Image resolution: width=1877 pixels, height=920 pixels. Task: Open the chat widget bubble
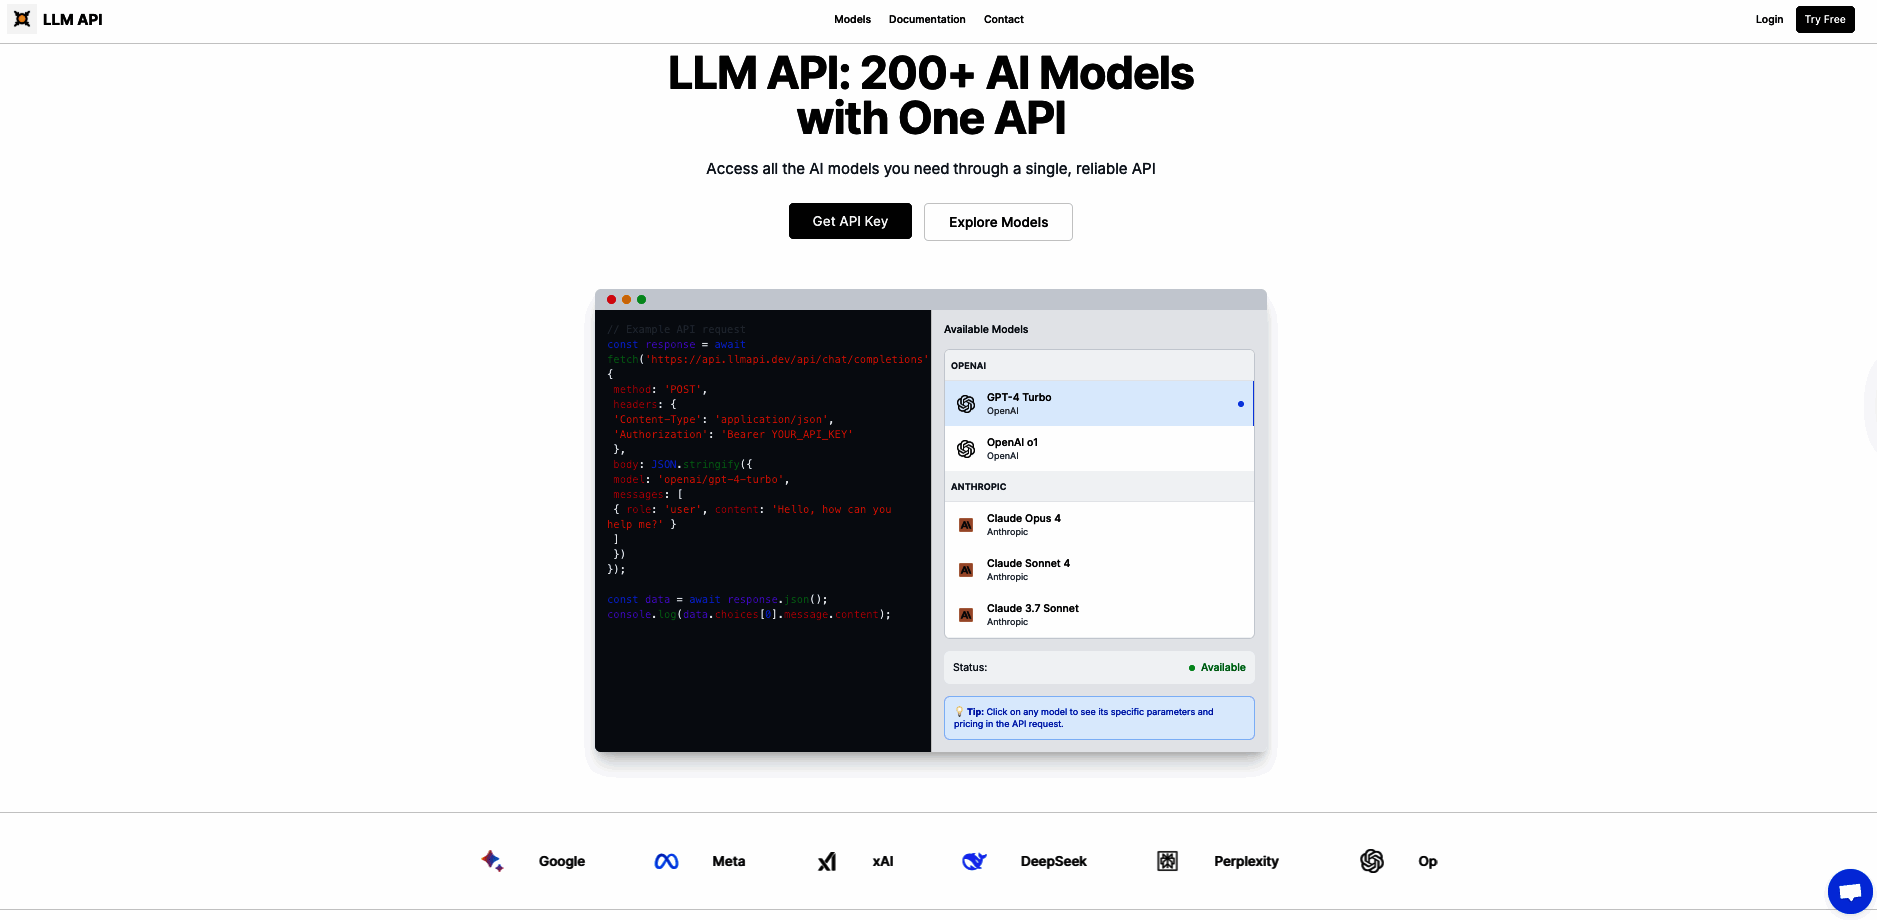[1849, 891]
